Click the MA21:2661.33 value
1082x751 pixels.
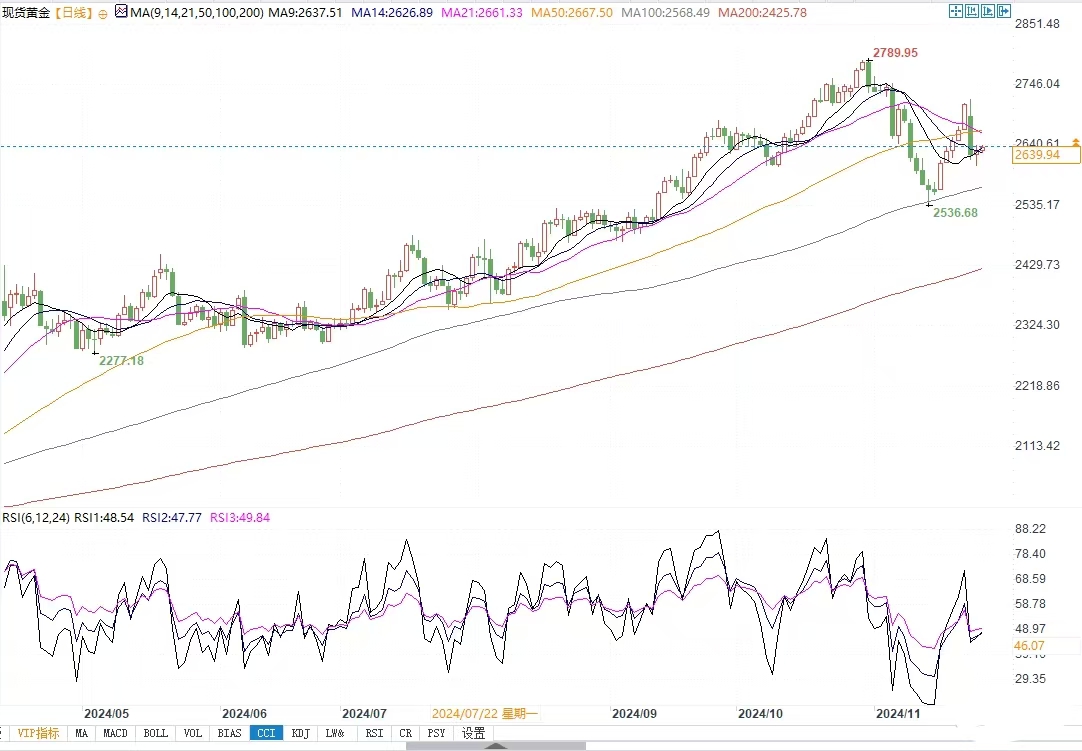coord(482,12)
